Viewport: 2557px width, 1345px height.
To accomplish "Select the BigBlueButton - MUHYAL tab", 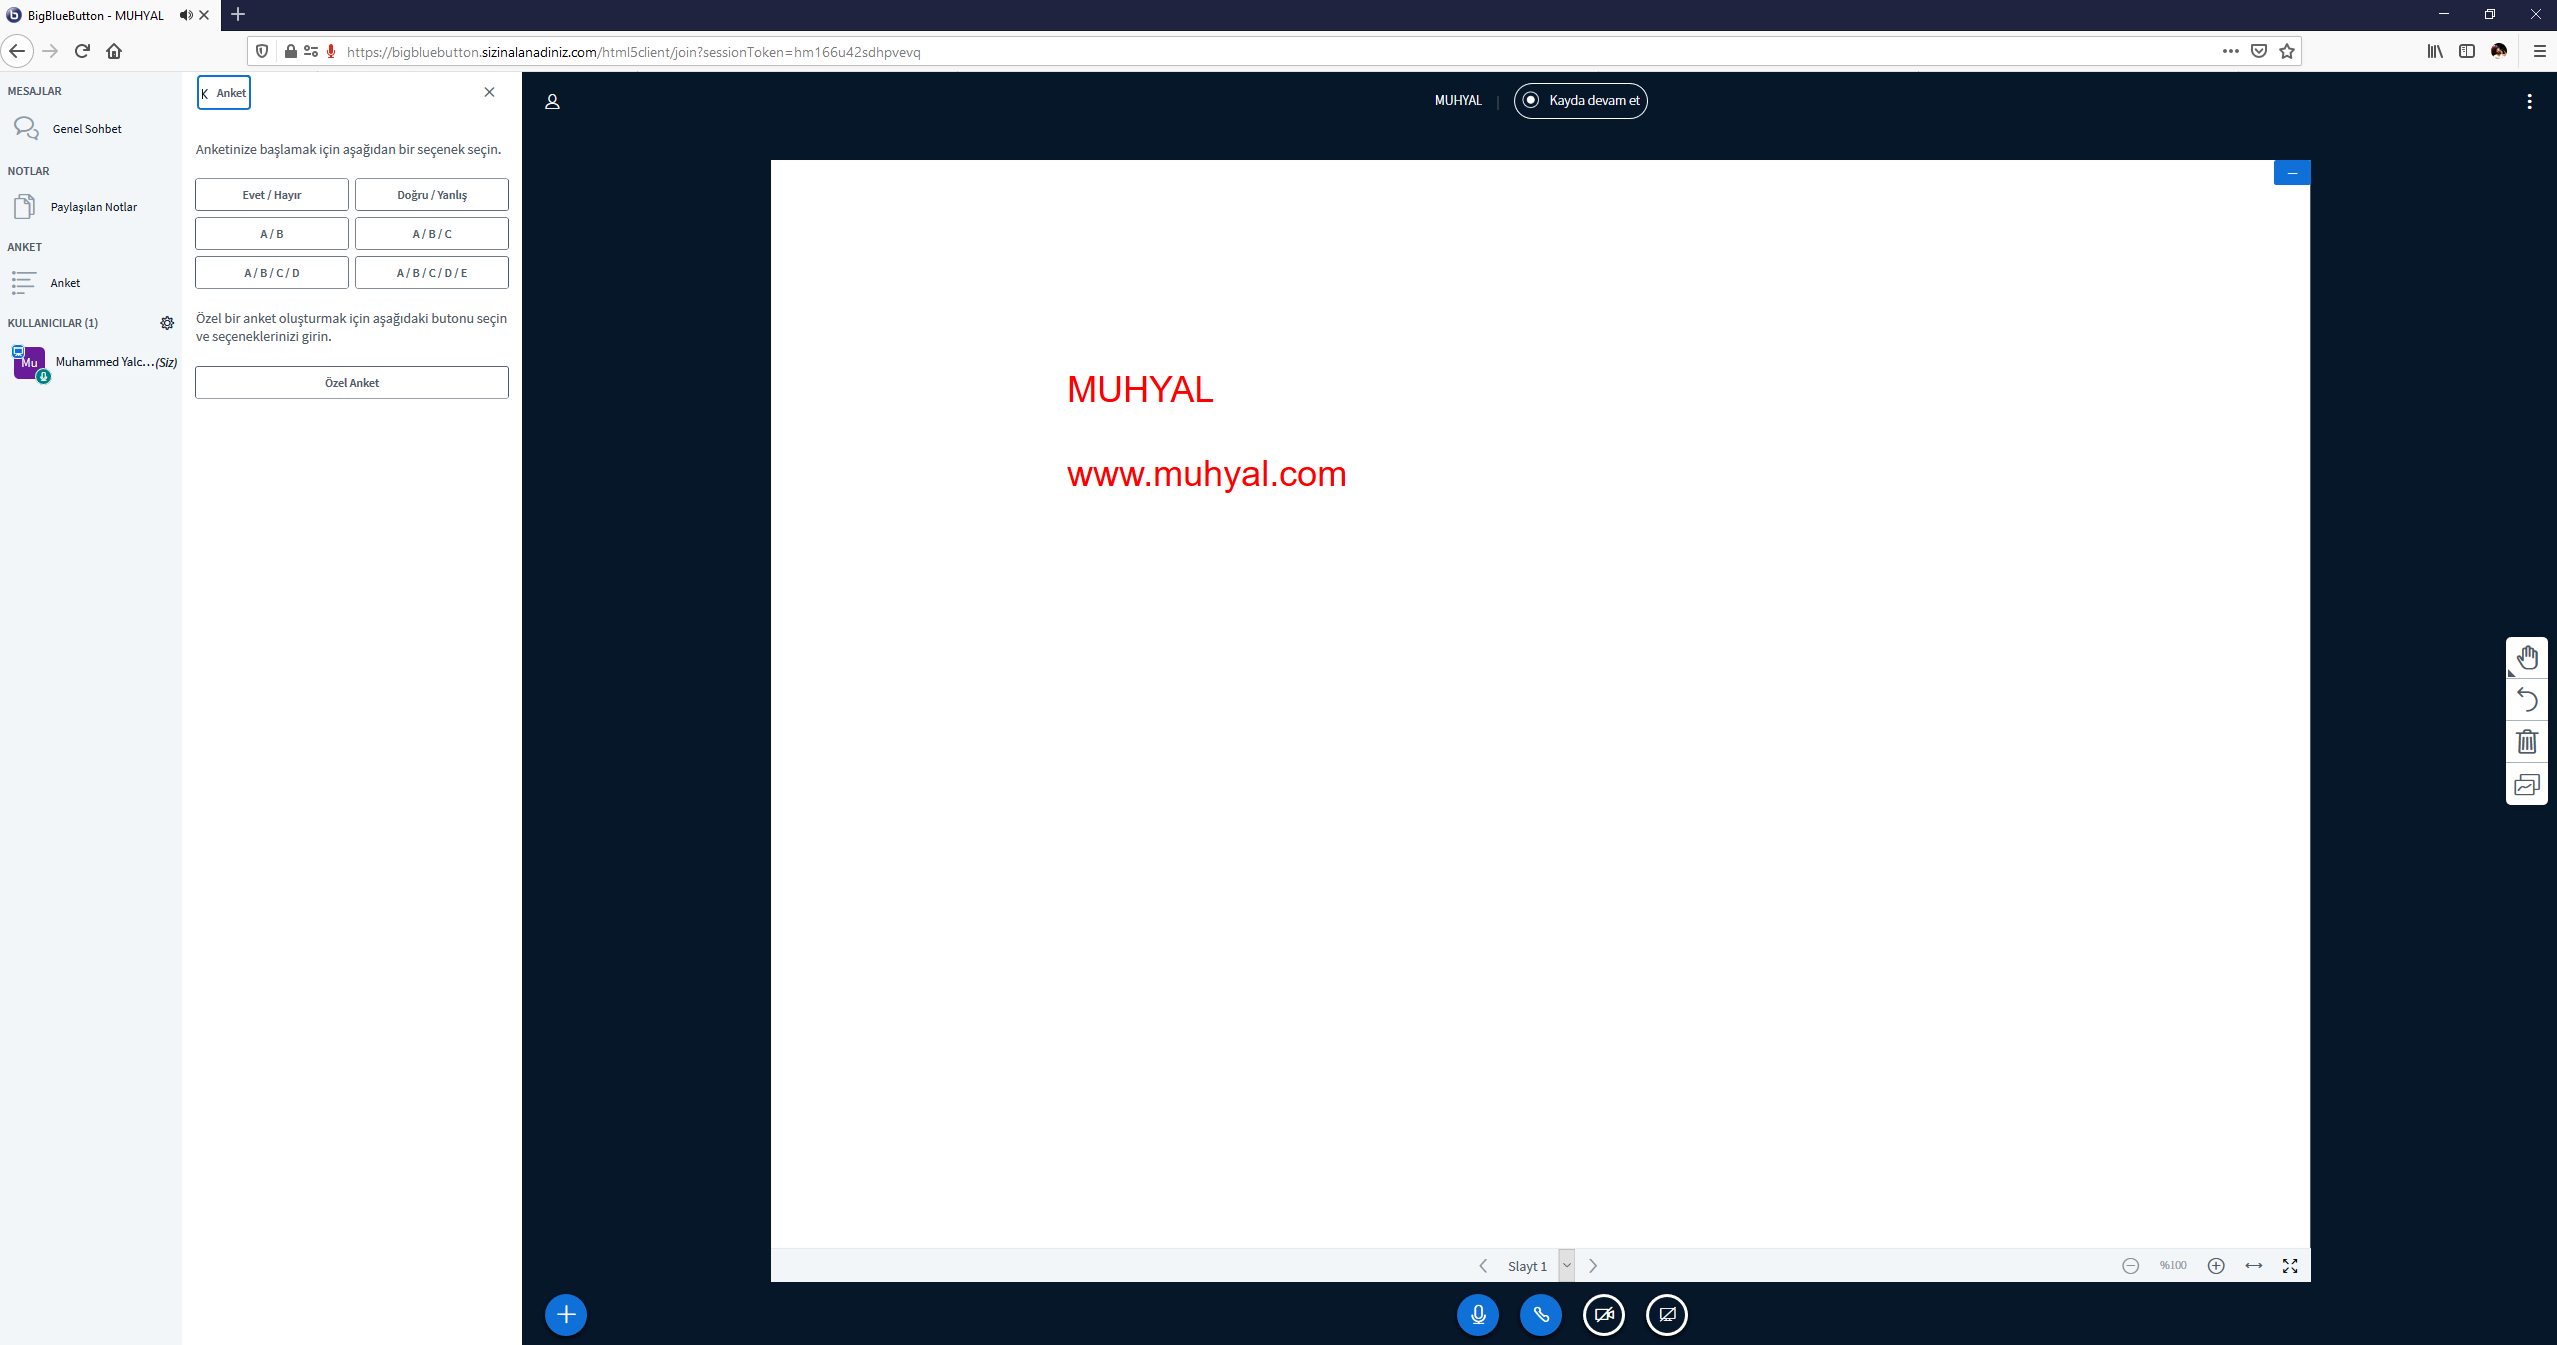I will coord(96,15).
